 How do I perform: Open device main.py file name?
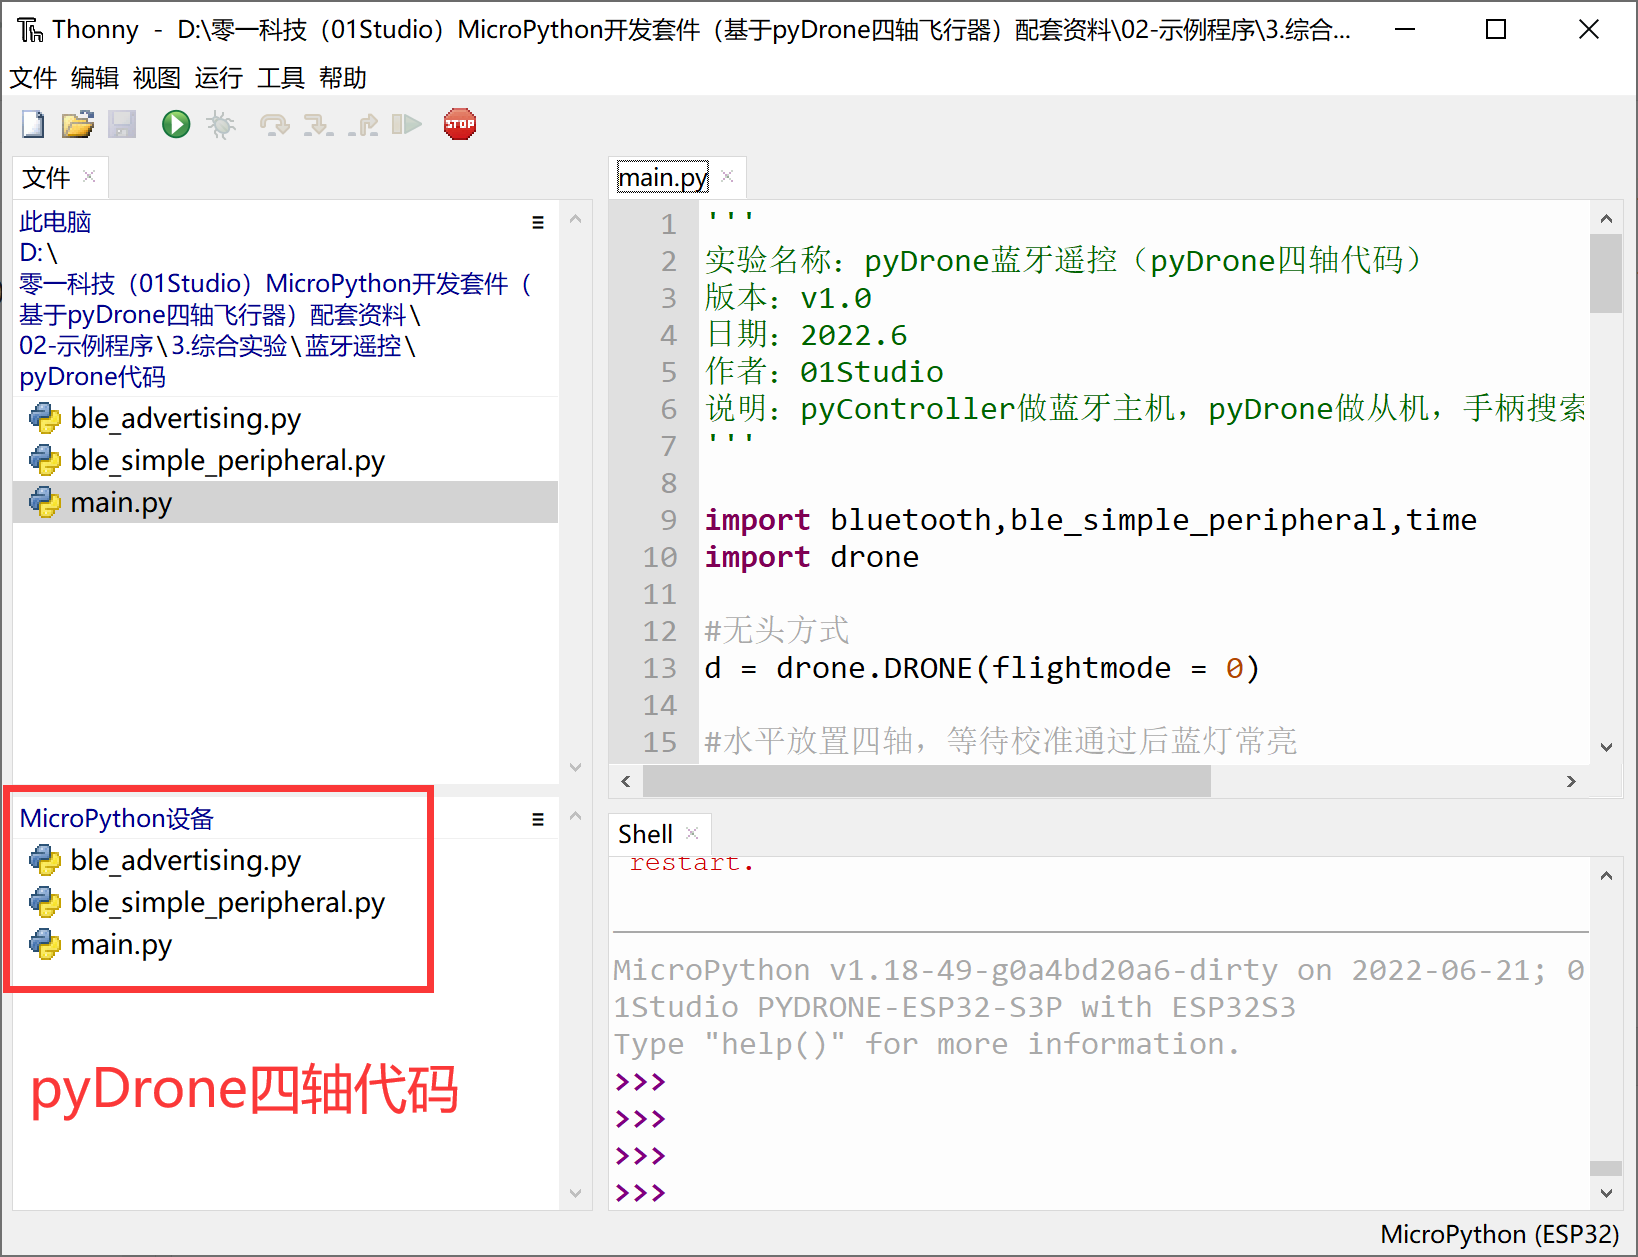point(121,944)
